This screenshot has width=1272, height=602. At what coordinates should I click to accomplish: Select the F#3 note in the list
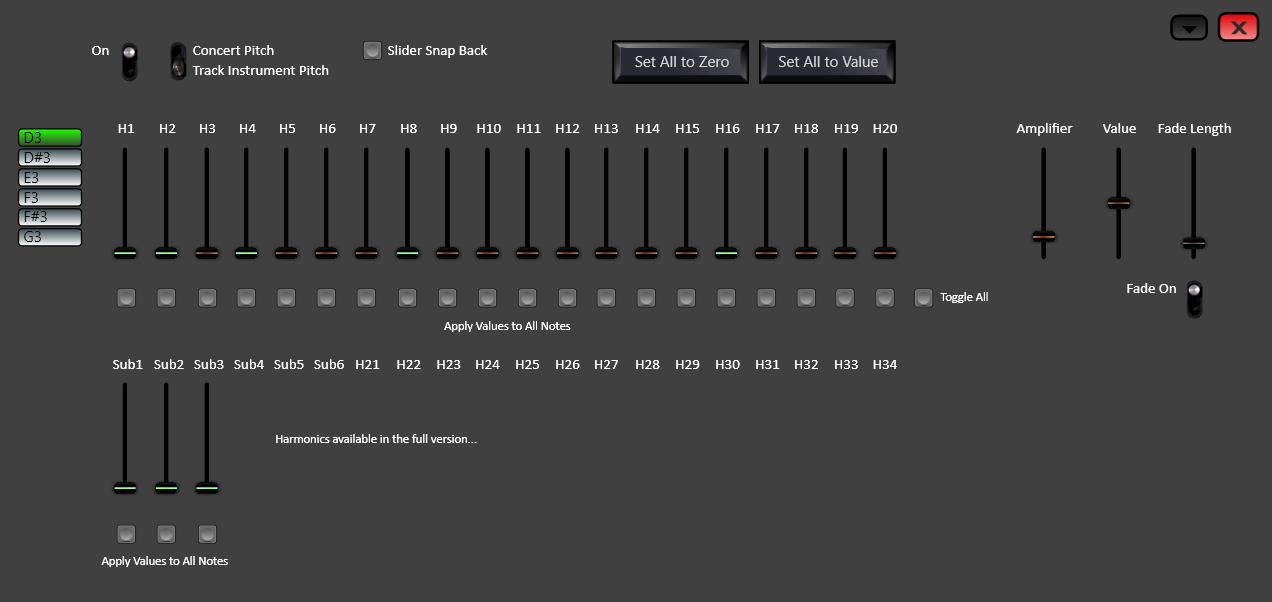tap(49, 217)
